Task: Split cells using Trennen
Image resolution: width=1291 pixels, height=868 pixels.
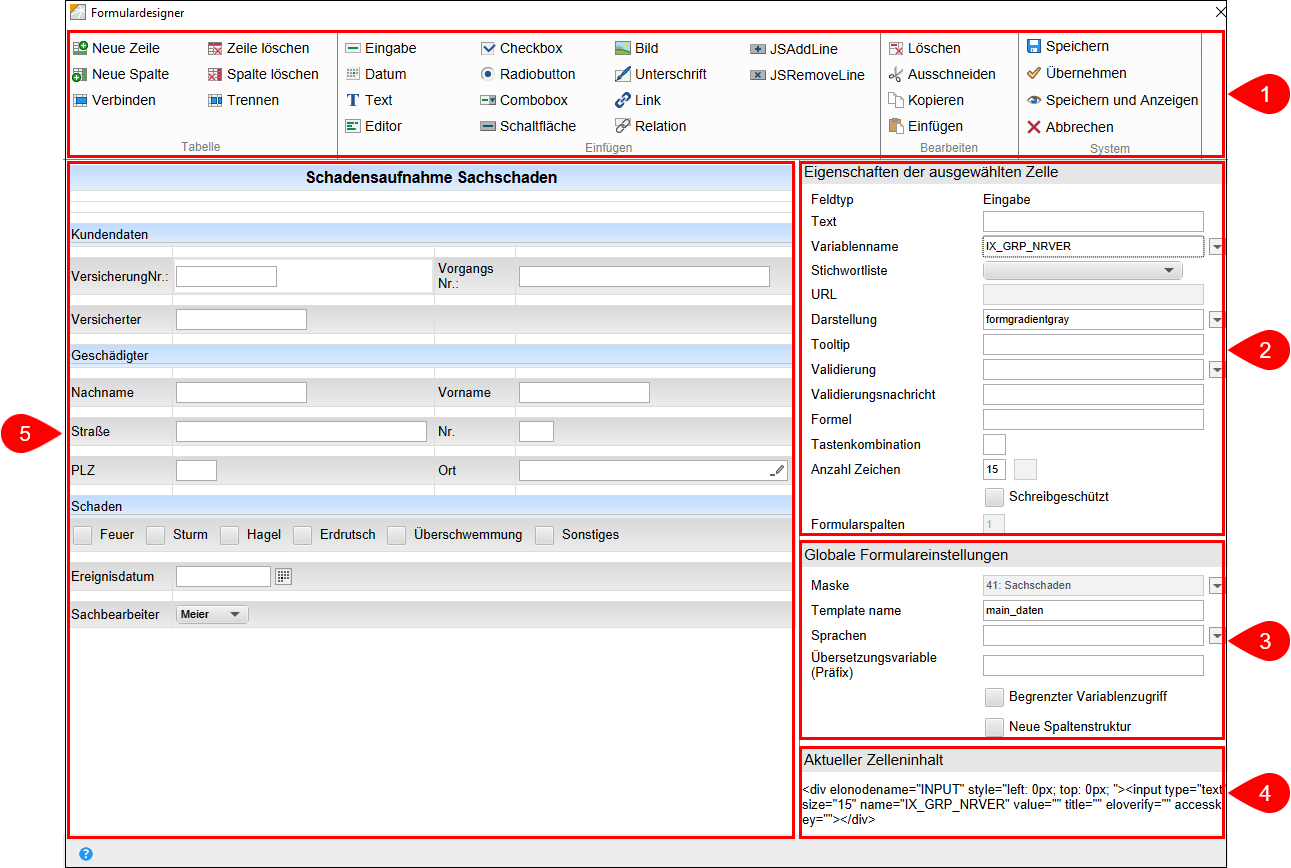Action: (x=243, y=100)
